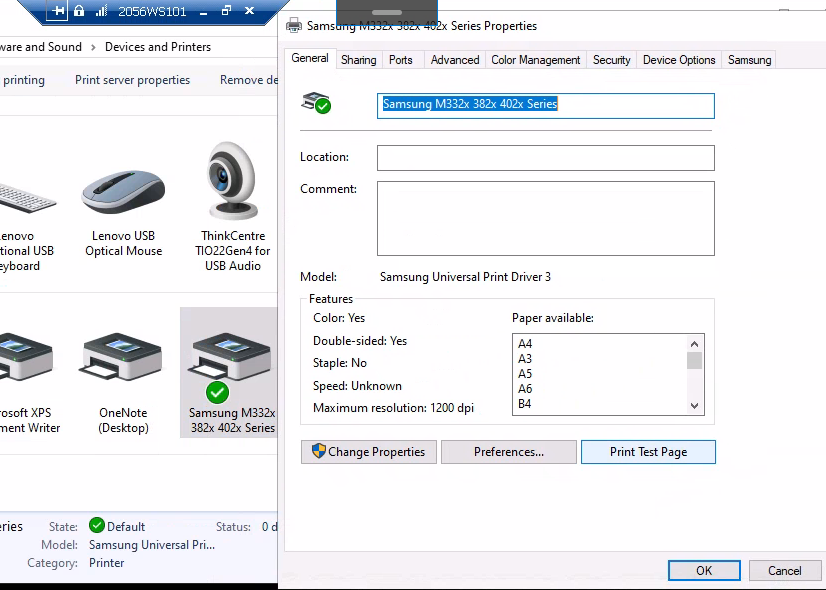Click the printer icon in the dialog title bar
Image resolution: width=826 pixels, height=590 pixels.
click(x=294, y=26)
